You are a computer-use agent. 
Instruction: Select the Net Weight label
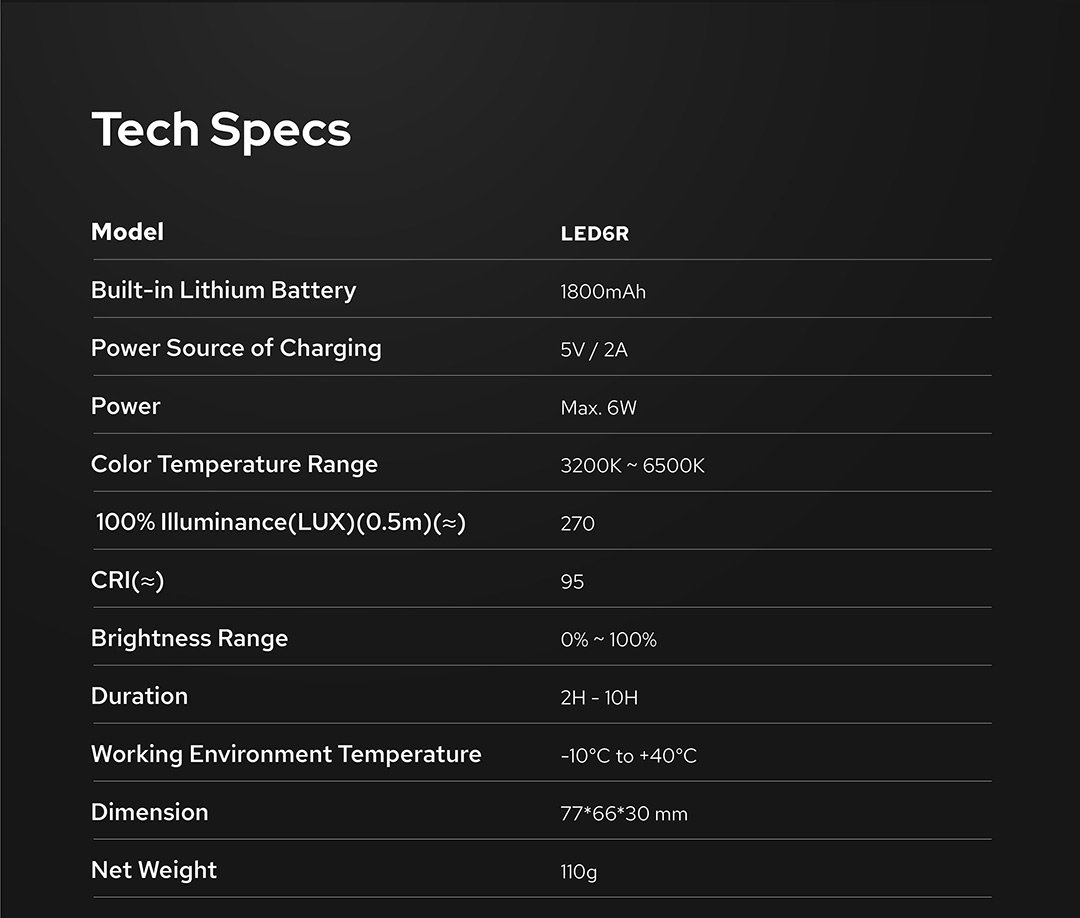click(154, 870)
